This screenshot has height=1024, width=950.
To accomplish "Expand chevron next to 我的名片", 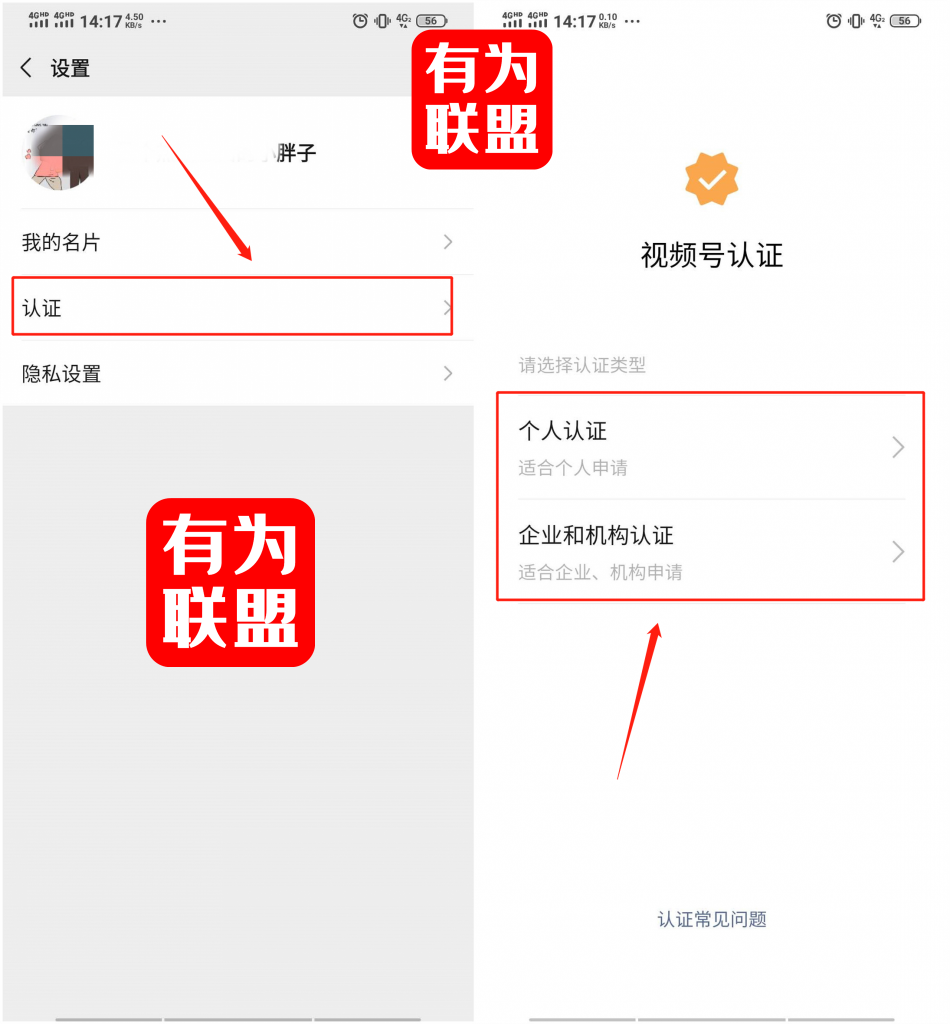I will coord(448,242).
